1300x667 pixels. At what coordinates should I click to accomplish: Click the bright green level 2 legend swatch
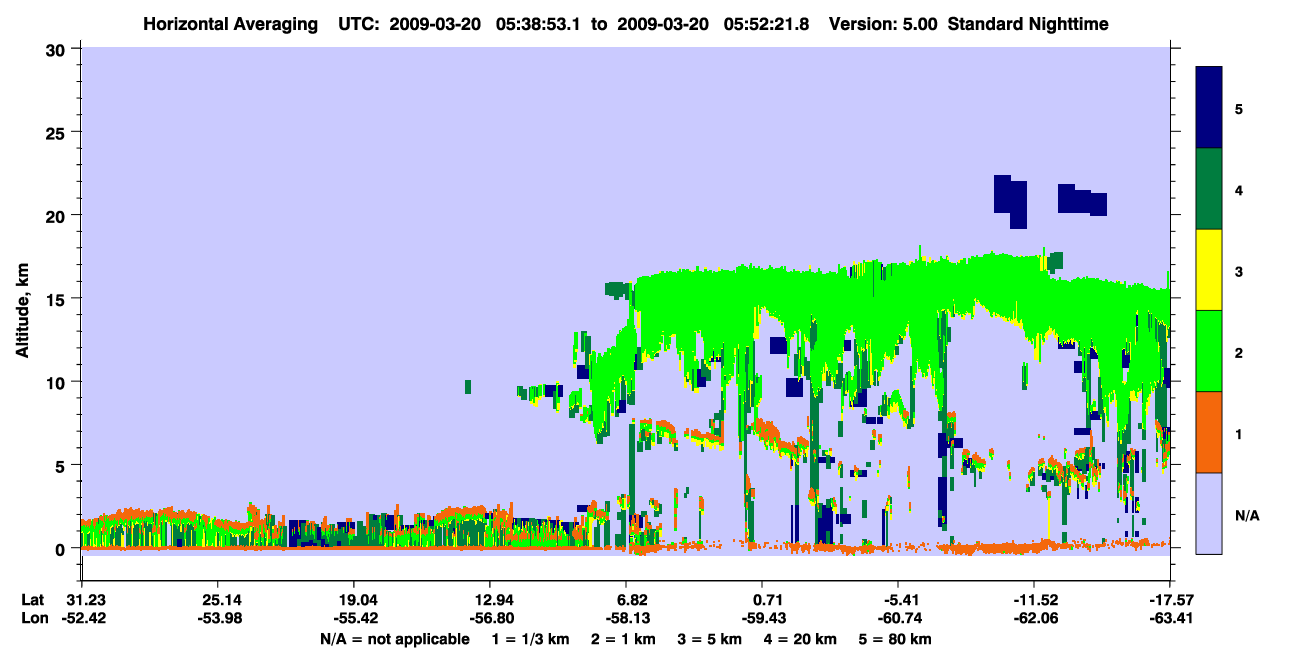point(1209,351)
